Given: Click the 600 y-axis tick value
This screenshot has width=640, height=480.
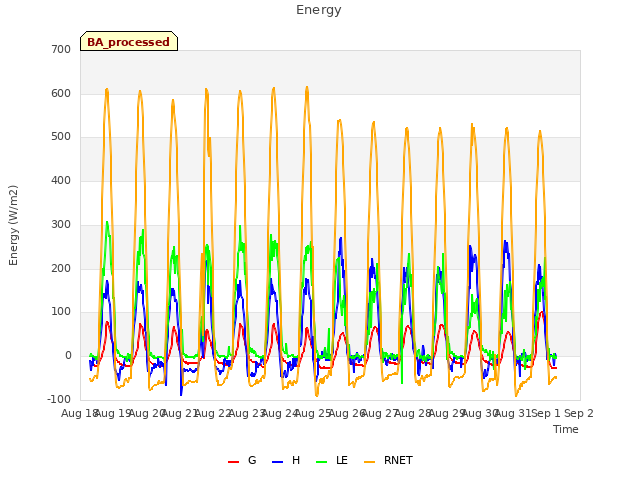Looking at the screenshot, I should click(61, 93).
